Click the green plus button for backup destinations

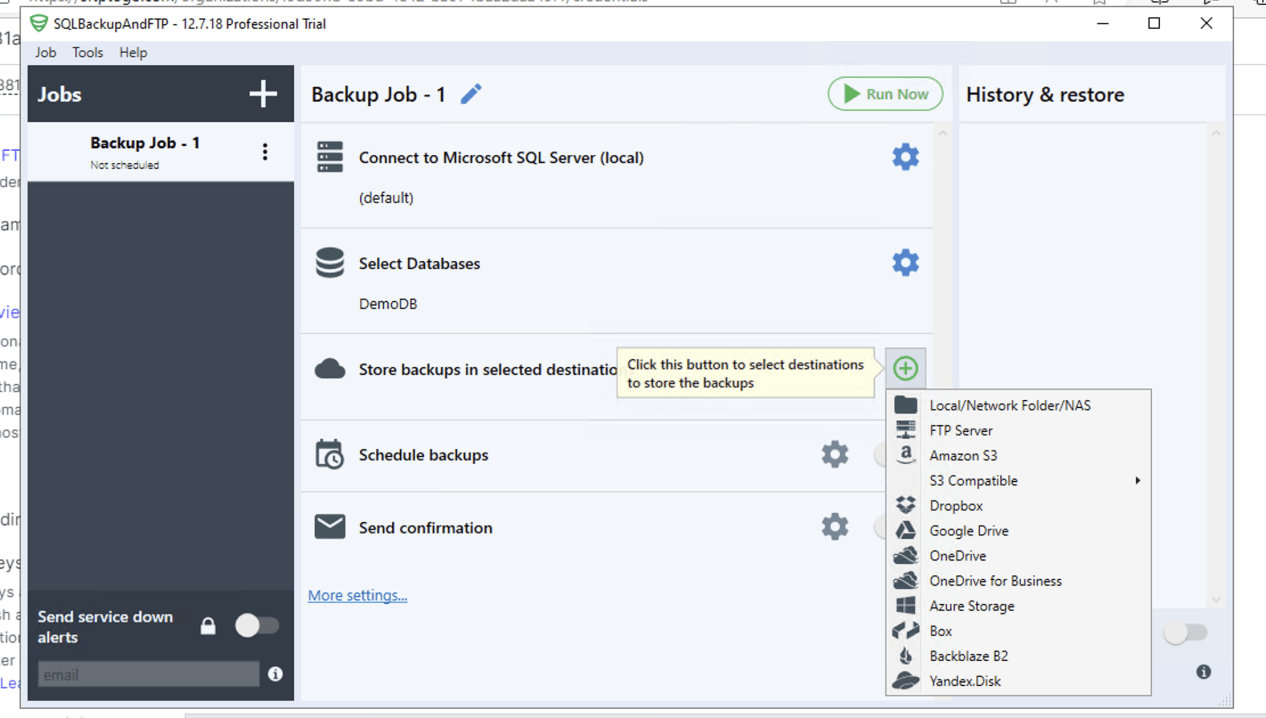point(905,368)
